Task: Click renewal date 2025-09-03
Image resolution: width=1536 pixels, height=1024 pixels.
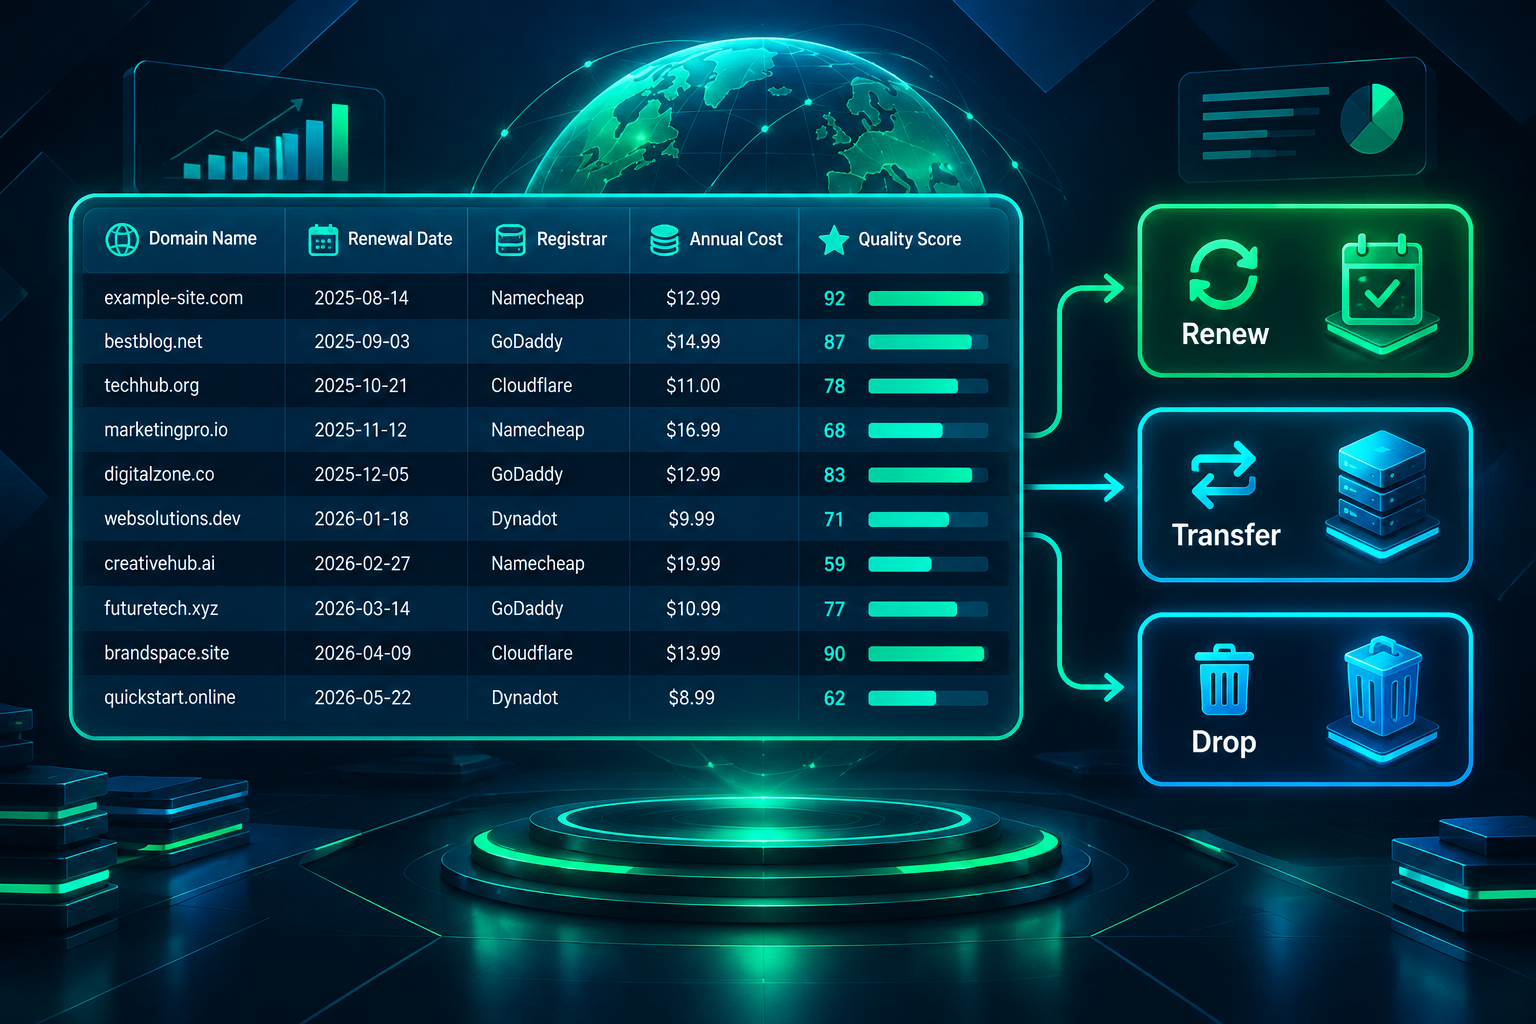Action: pos(362,342)
